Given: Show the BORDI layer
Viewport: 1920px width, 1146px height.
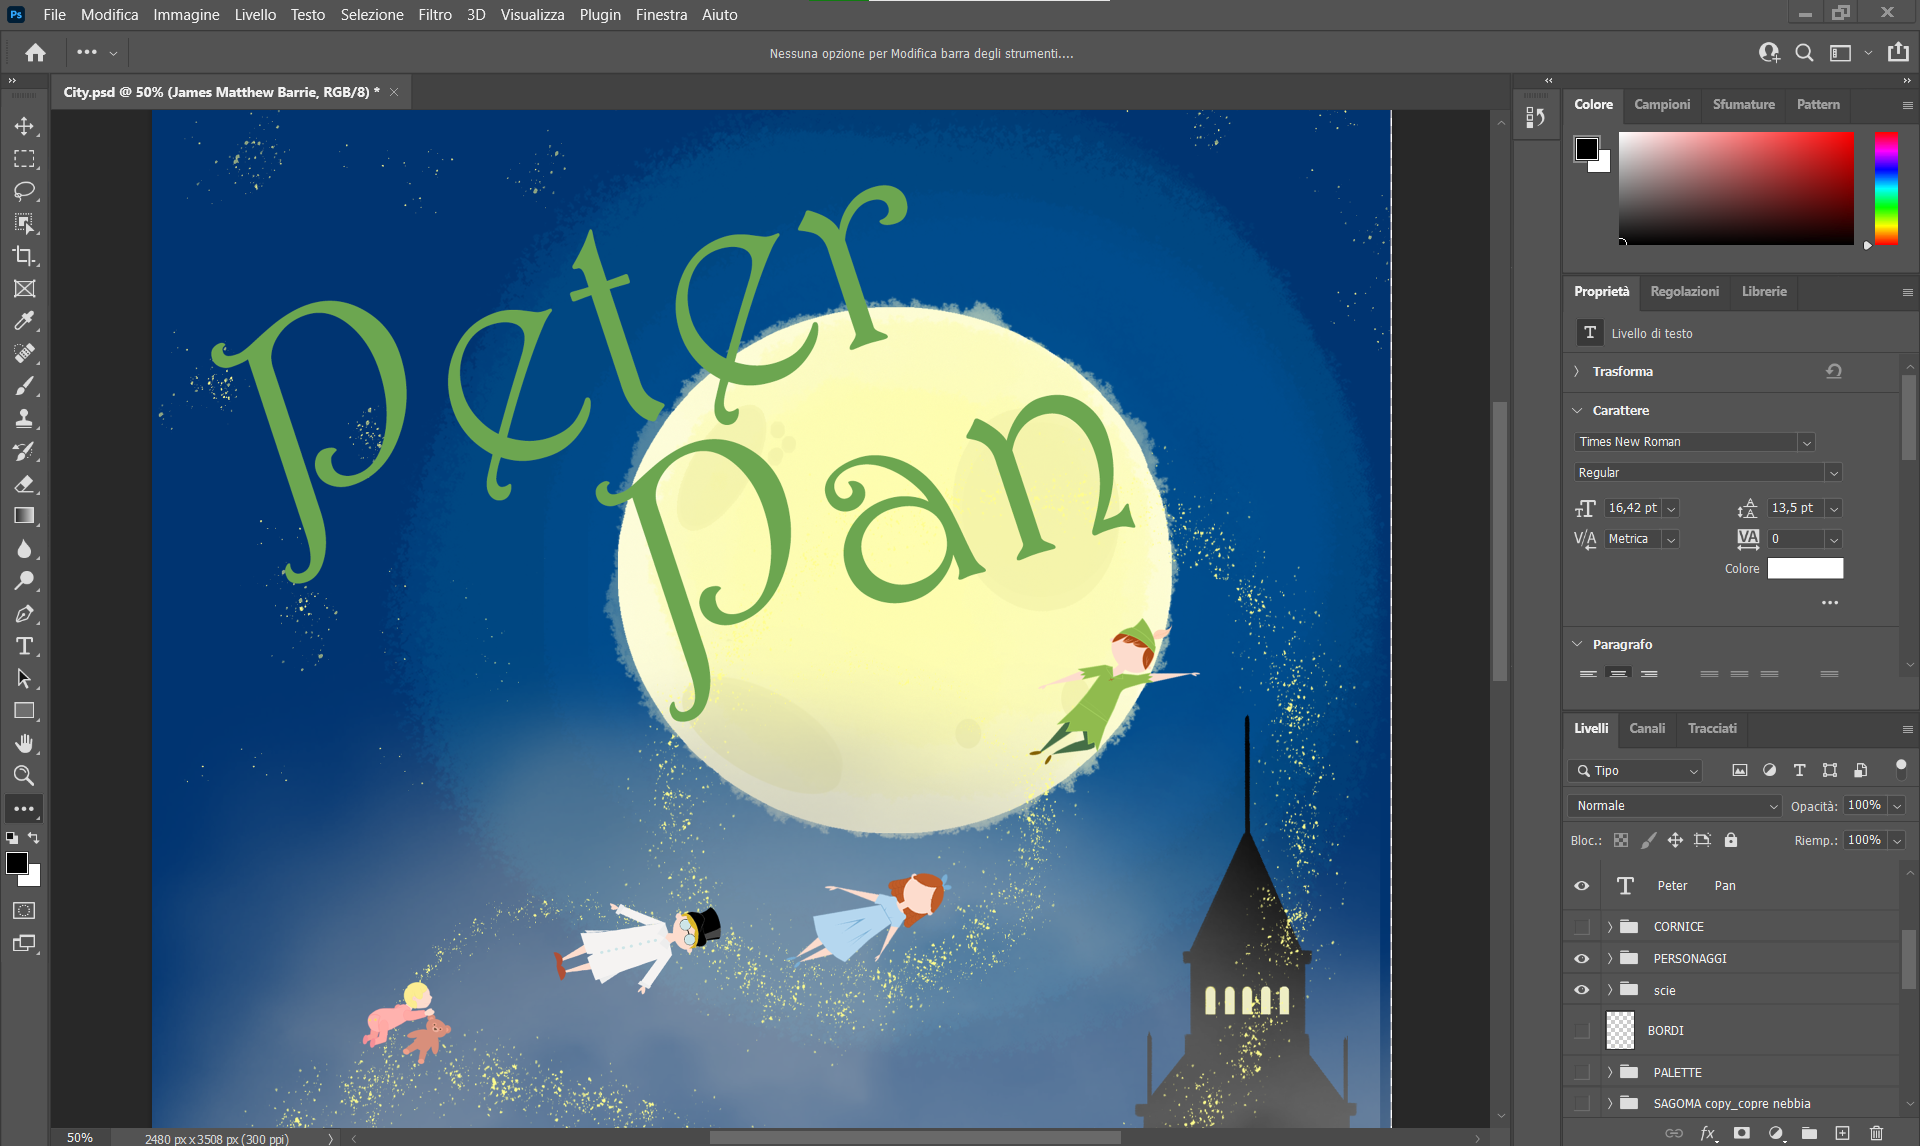Looking at the screenshot, I should [x=1581, y=1031].
